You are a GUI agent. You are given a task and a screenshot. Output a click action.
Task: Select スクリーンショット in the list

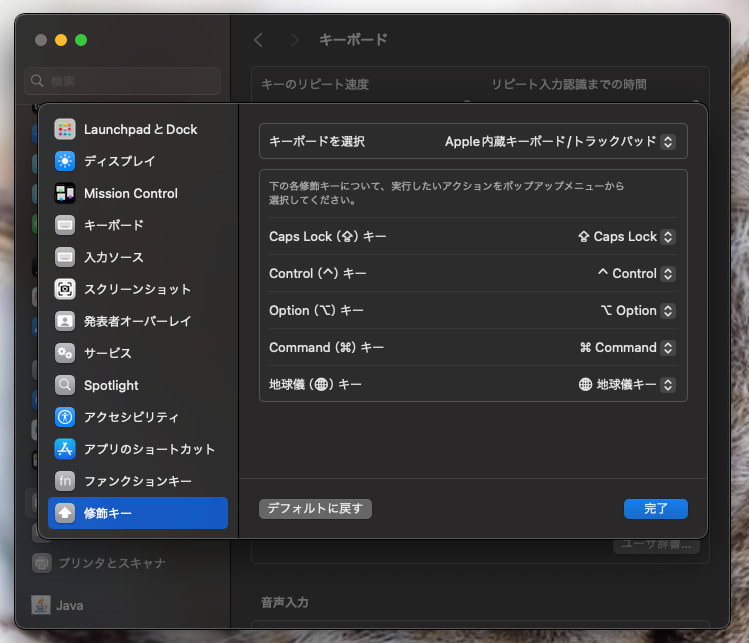click(x=138, y=289)
